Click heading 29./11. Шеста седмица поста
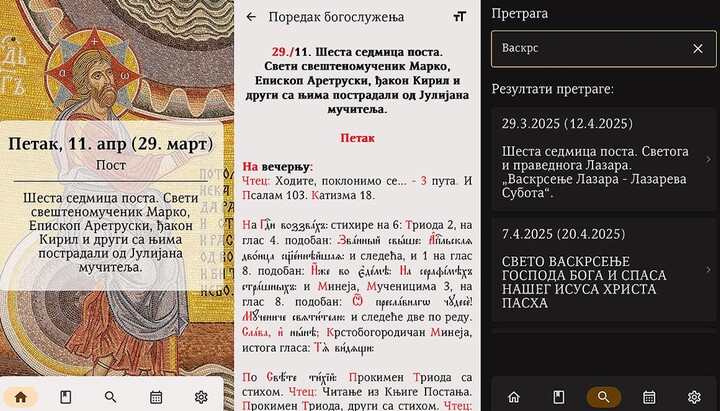The width and height of the screenshot is (720, 411). pos(357,52)
